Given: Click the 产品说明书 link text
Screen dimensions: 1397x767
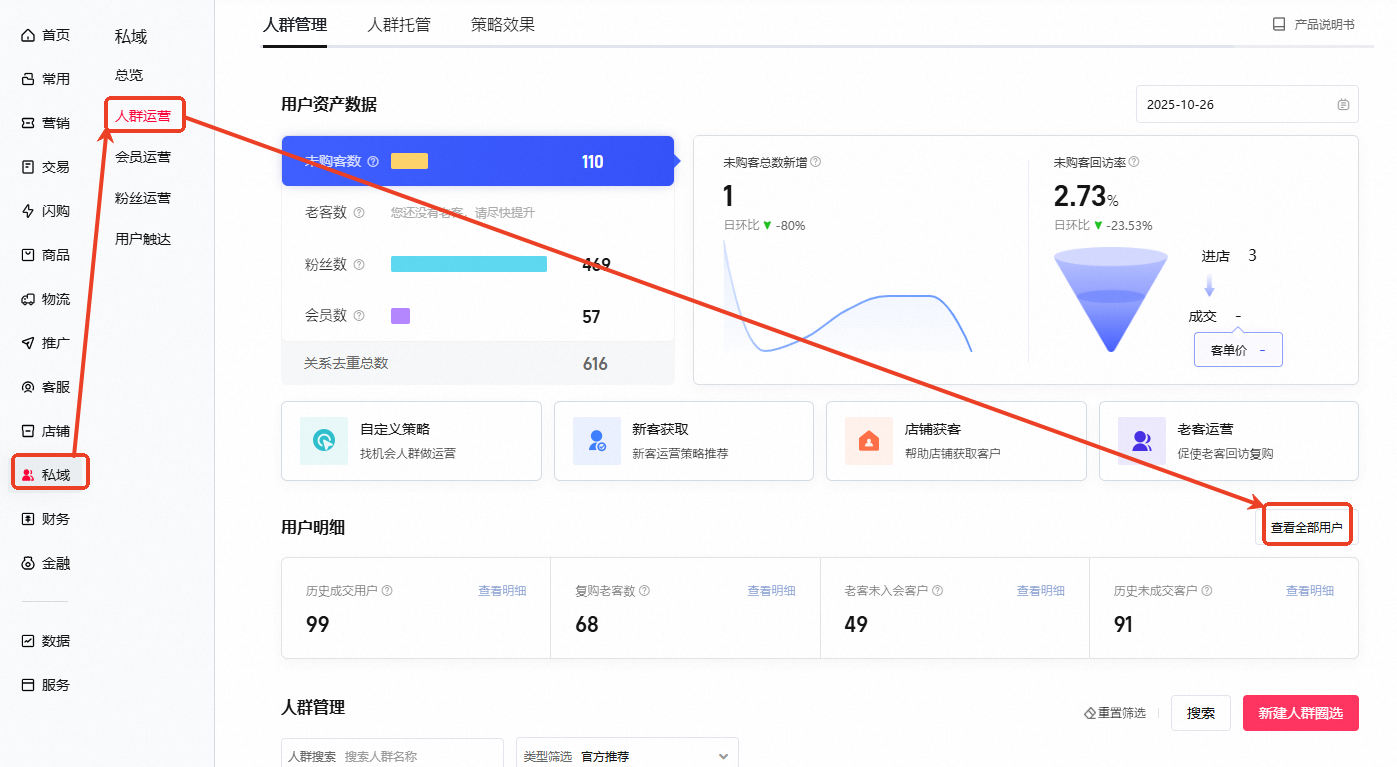Looking at the screenshot, I should pyautogui.click(x=1325, y=24).
